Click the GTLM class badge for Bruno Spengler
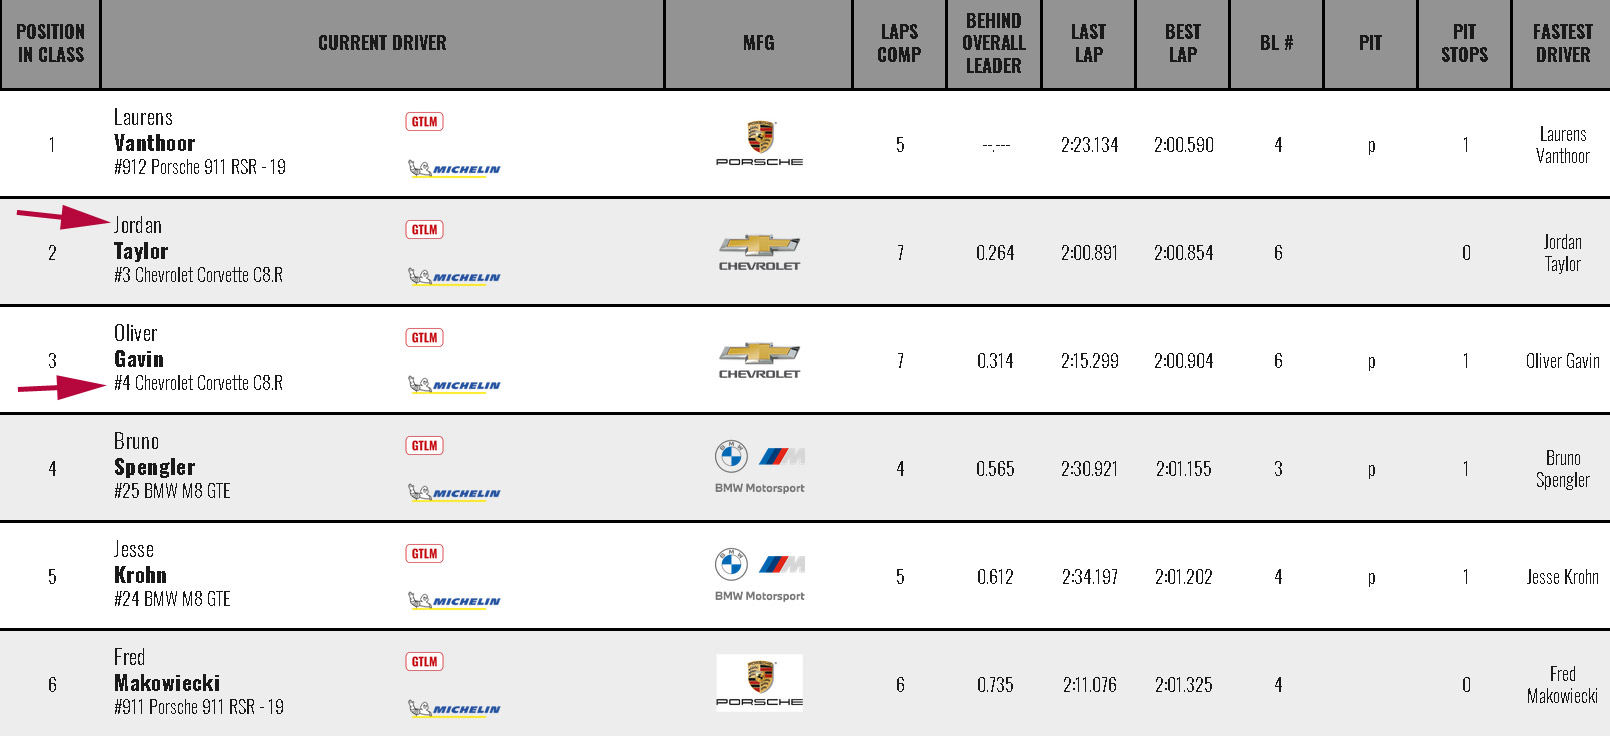This screenshot has height=736, width=1610. 425,446
